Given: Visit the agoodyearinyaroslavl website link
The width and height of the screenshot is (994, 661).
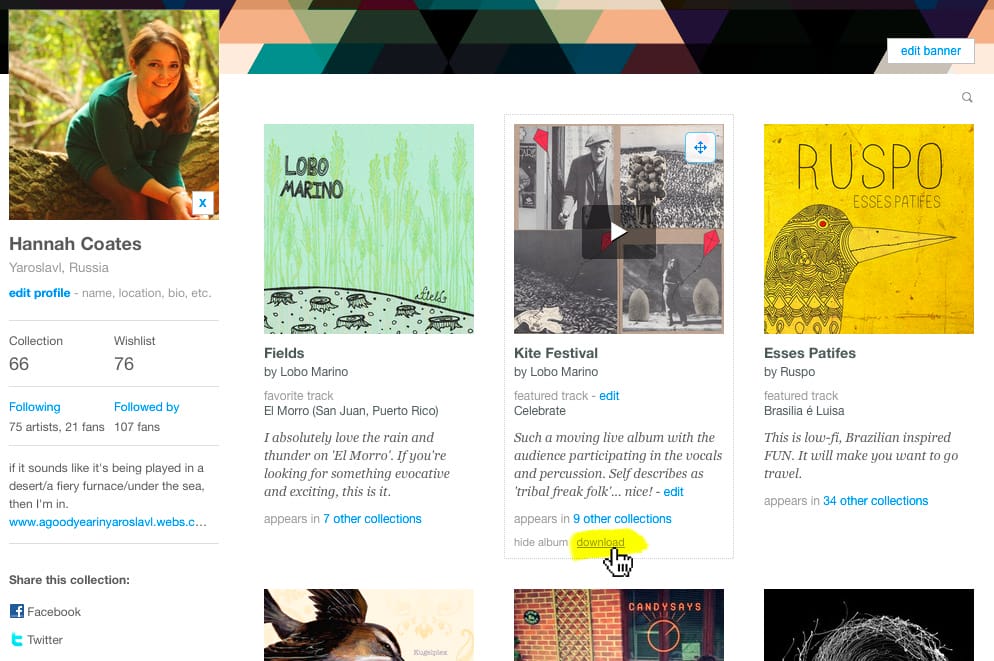Looking at the screenshot, I should point(108,522).
